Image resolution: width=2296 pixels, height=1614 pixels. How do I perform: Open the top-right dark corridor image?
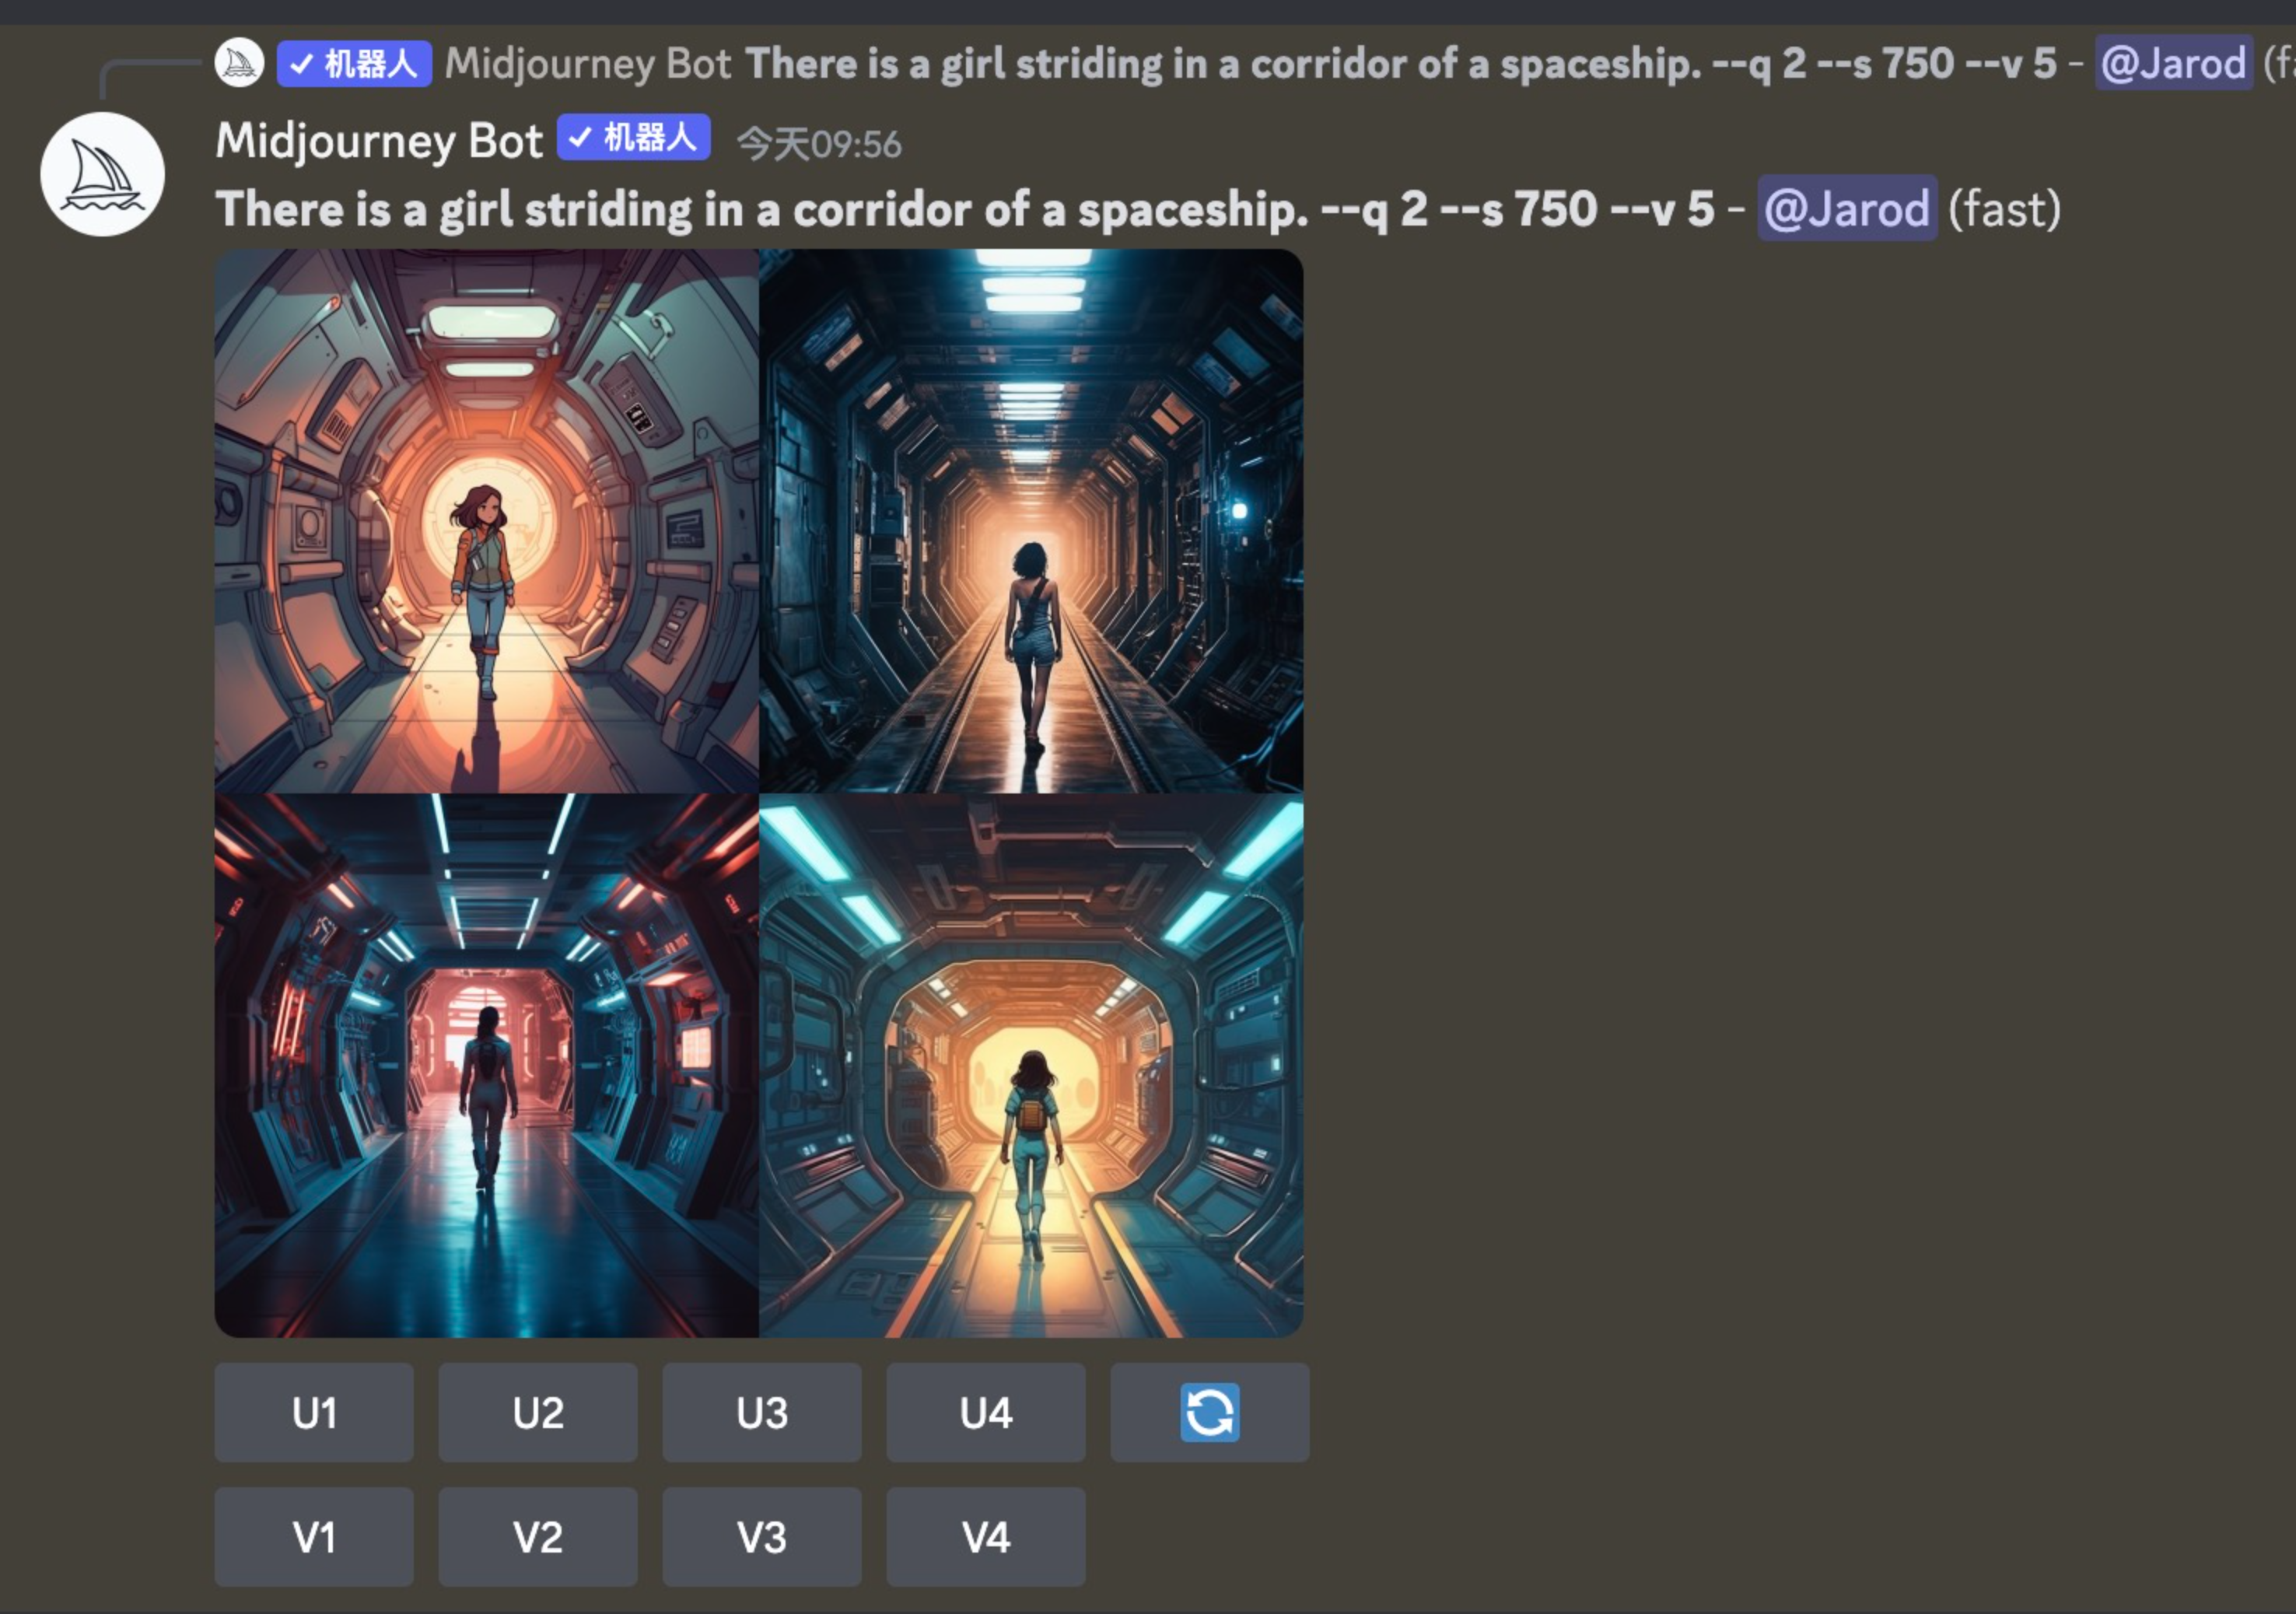coord(1031,521)
